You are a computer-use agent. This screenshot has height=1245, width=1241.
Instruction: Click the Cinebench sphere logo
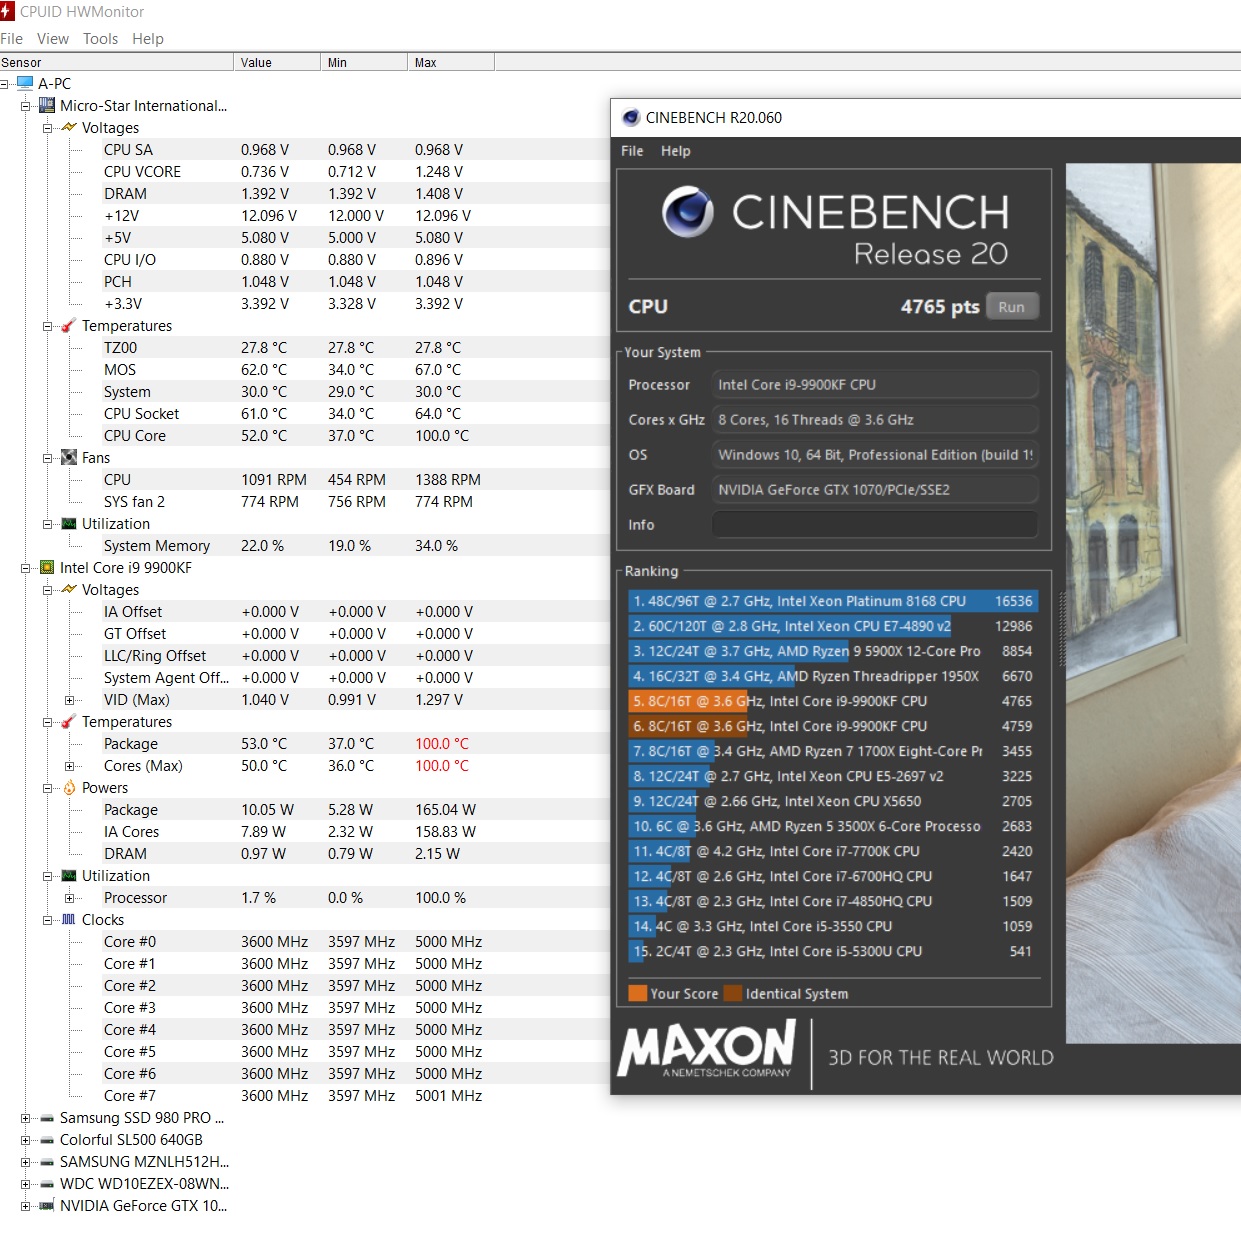688,211
